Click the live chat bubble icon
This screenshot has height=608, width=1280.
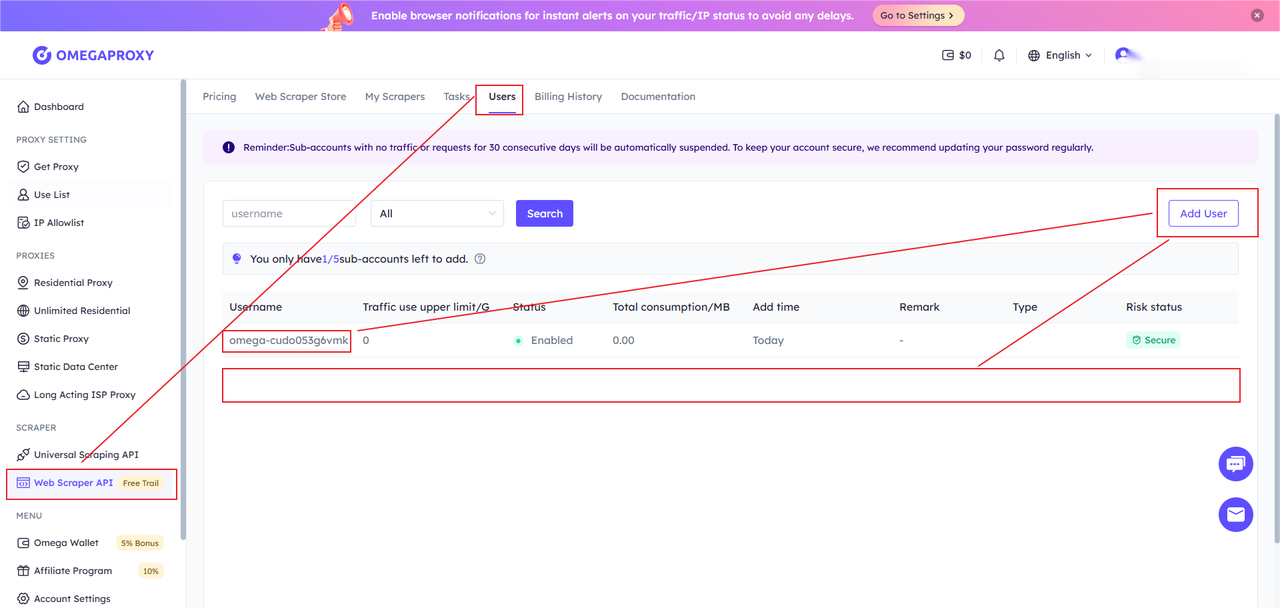[x=1235, y=464]
